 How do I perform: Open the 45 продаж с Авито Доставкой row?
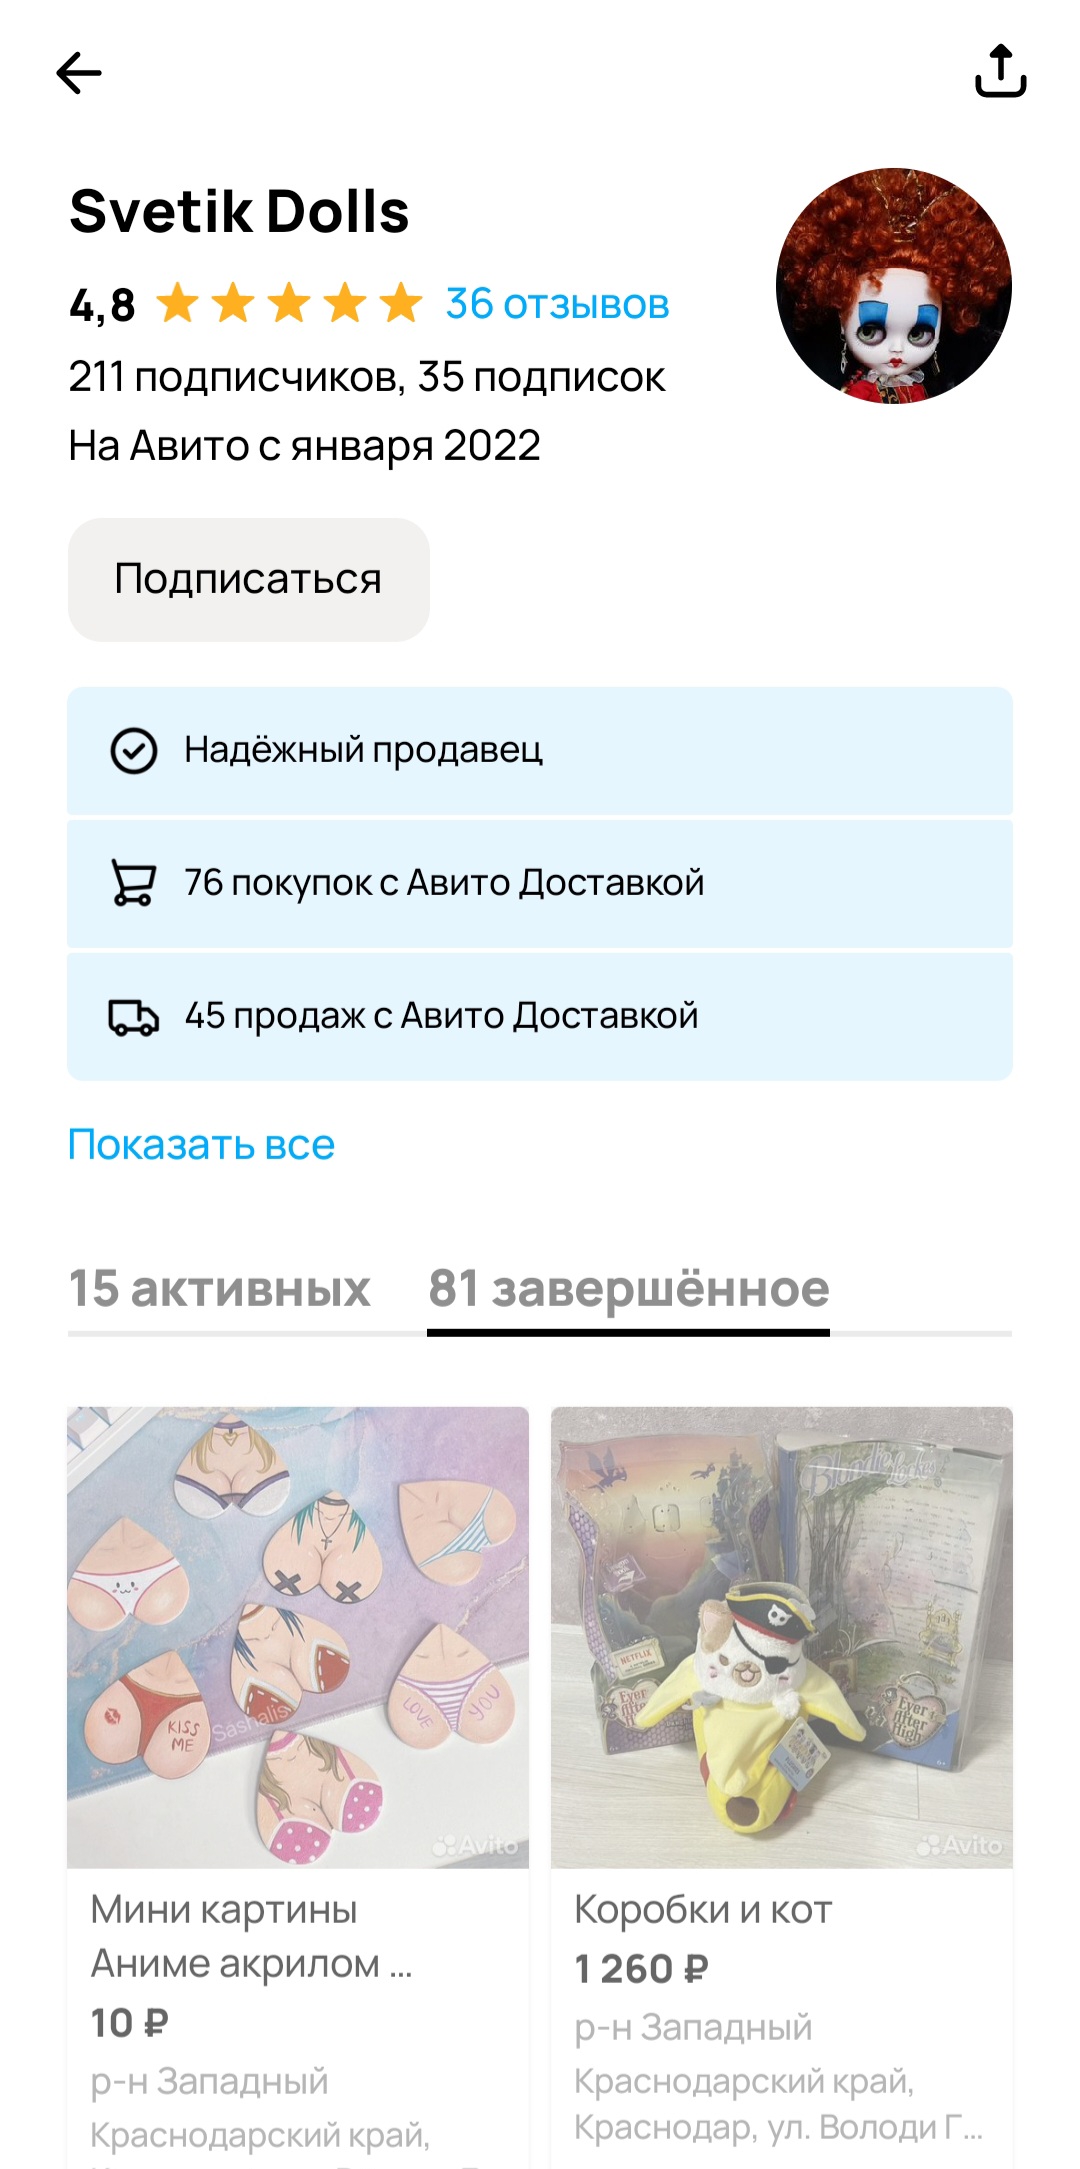pyautogui.click(x=540, y=1016)
